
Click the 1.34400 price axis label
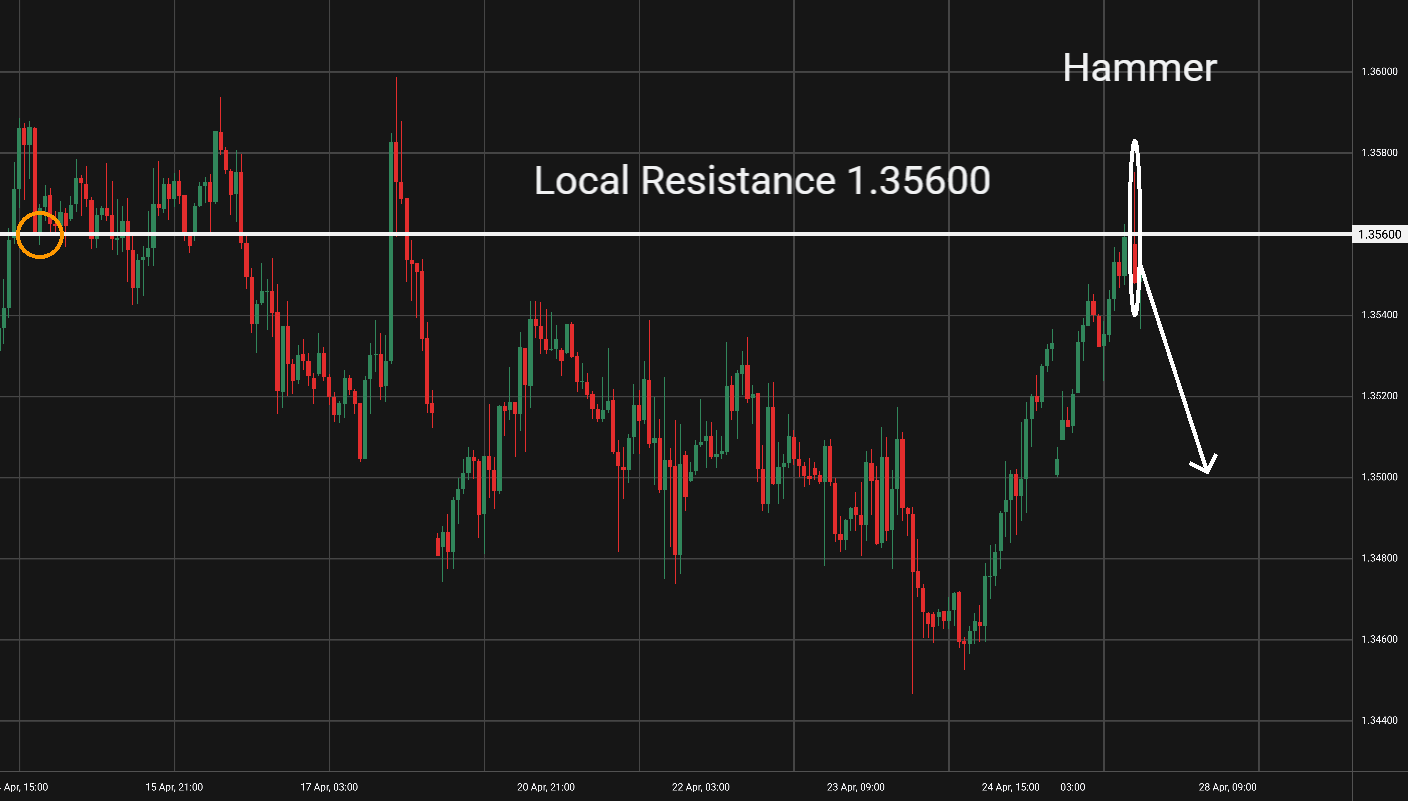tap(1380, 720)
